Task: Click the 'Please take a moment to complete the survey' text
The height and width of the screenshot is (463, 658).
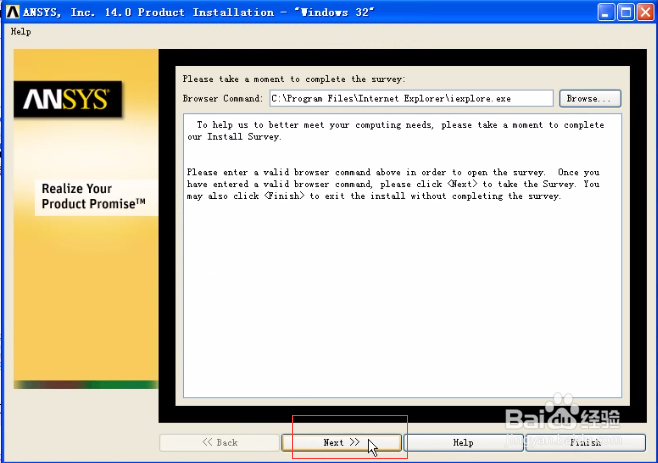Action: [x=294, y=79]
